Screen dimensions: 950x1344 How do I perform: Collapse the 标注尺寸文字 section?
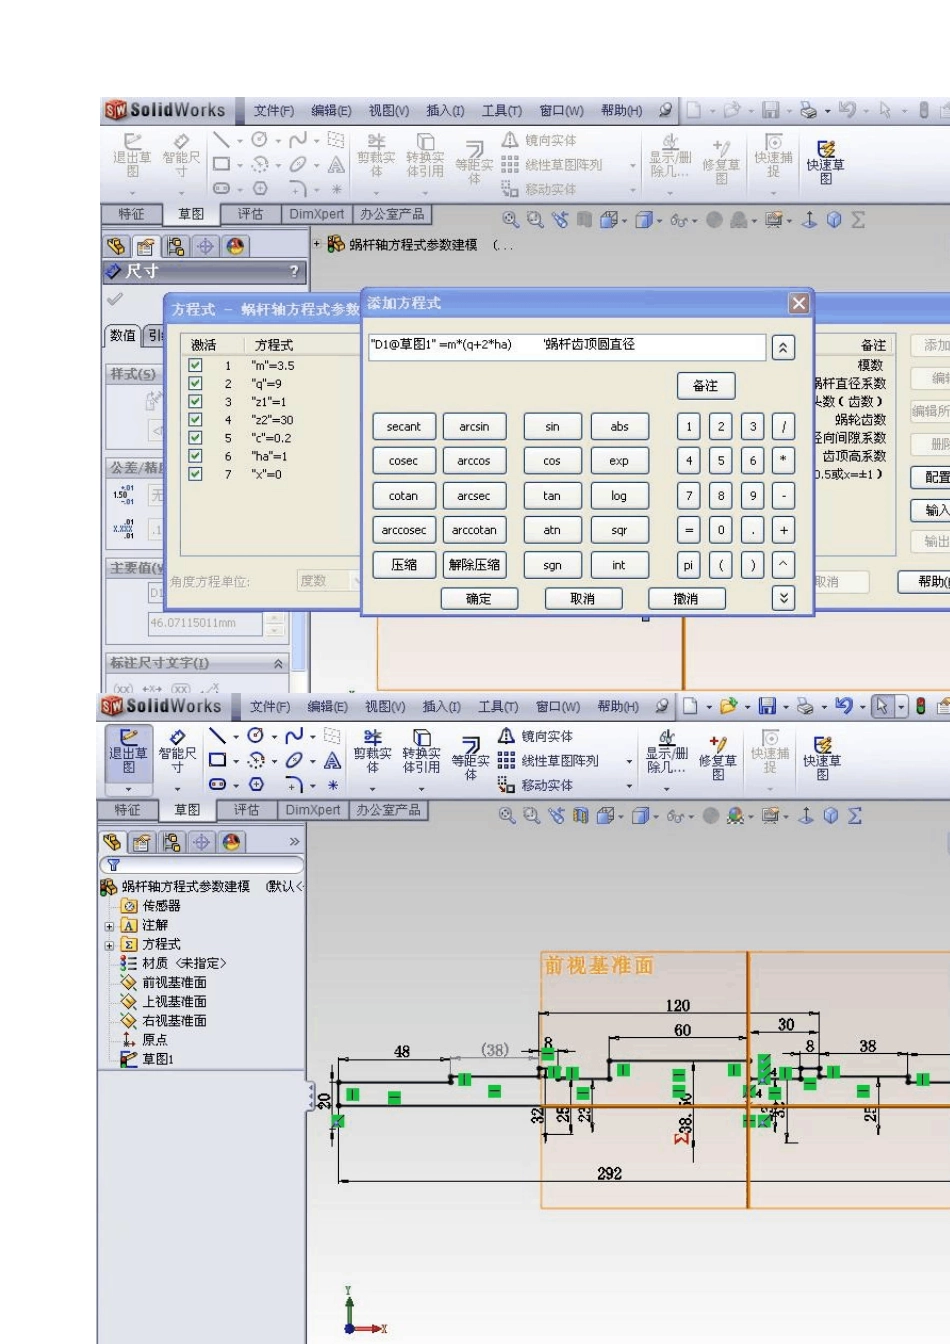[x=278, y=663]
